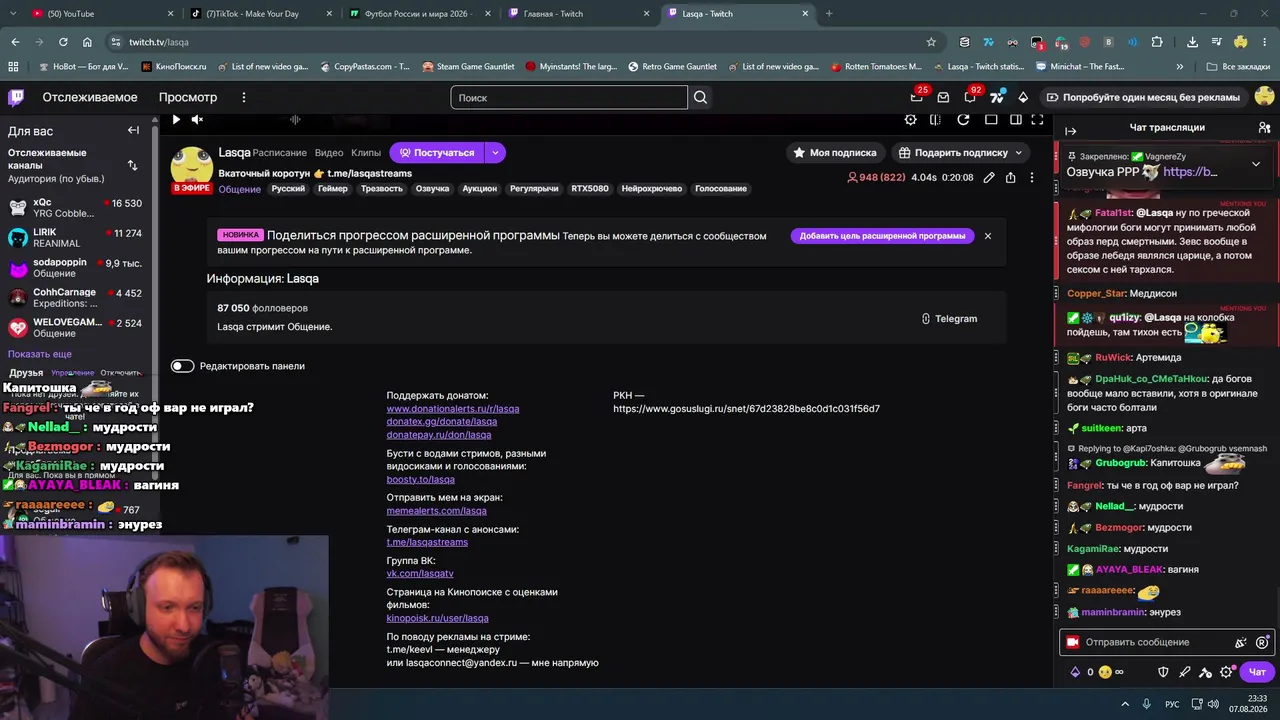The width and height of the screenshot is (1280, 720).
Task: Click the 'Моя подписка' button
Action: 835,153
